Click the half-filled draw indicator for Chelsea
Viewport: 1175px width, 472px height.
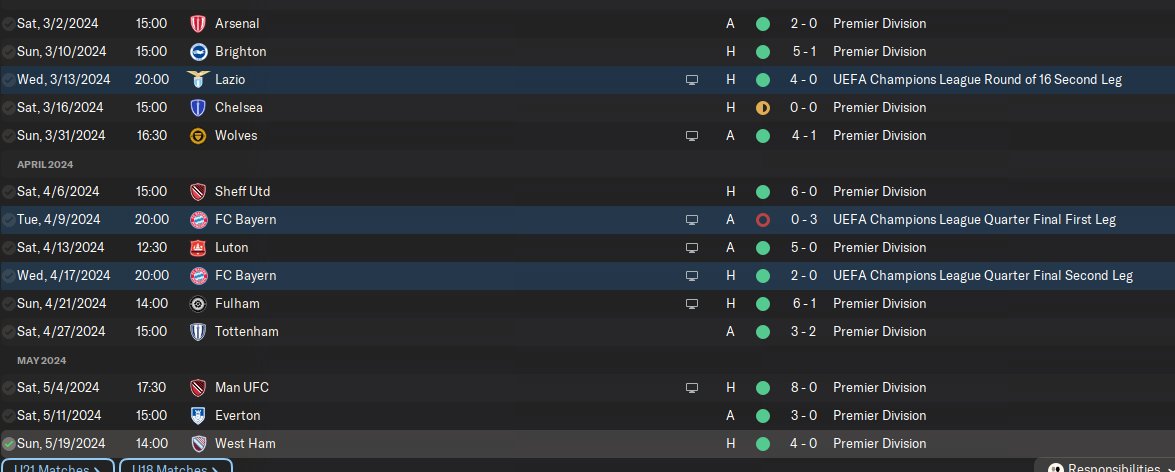(763, 108)
